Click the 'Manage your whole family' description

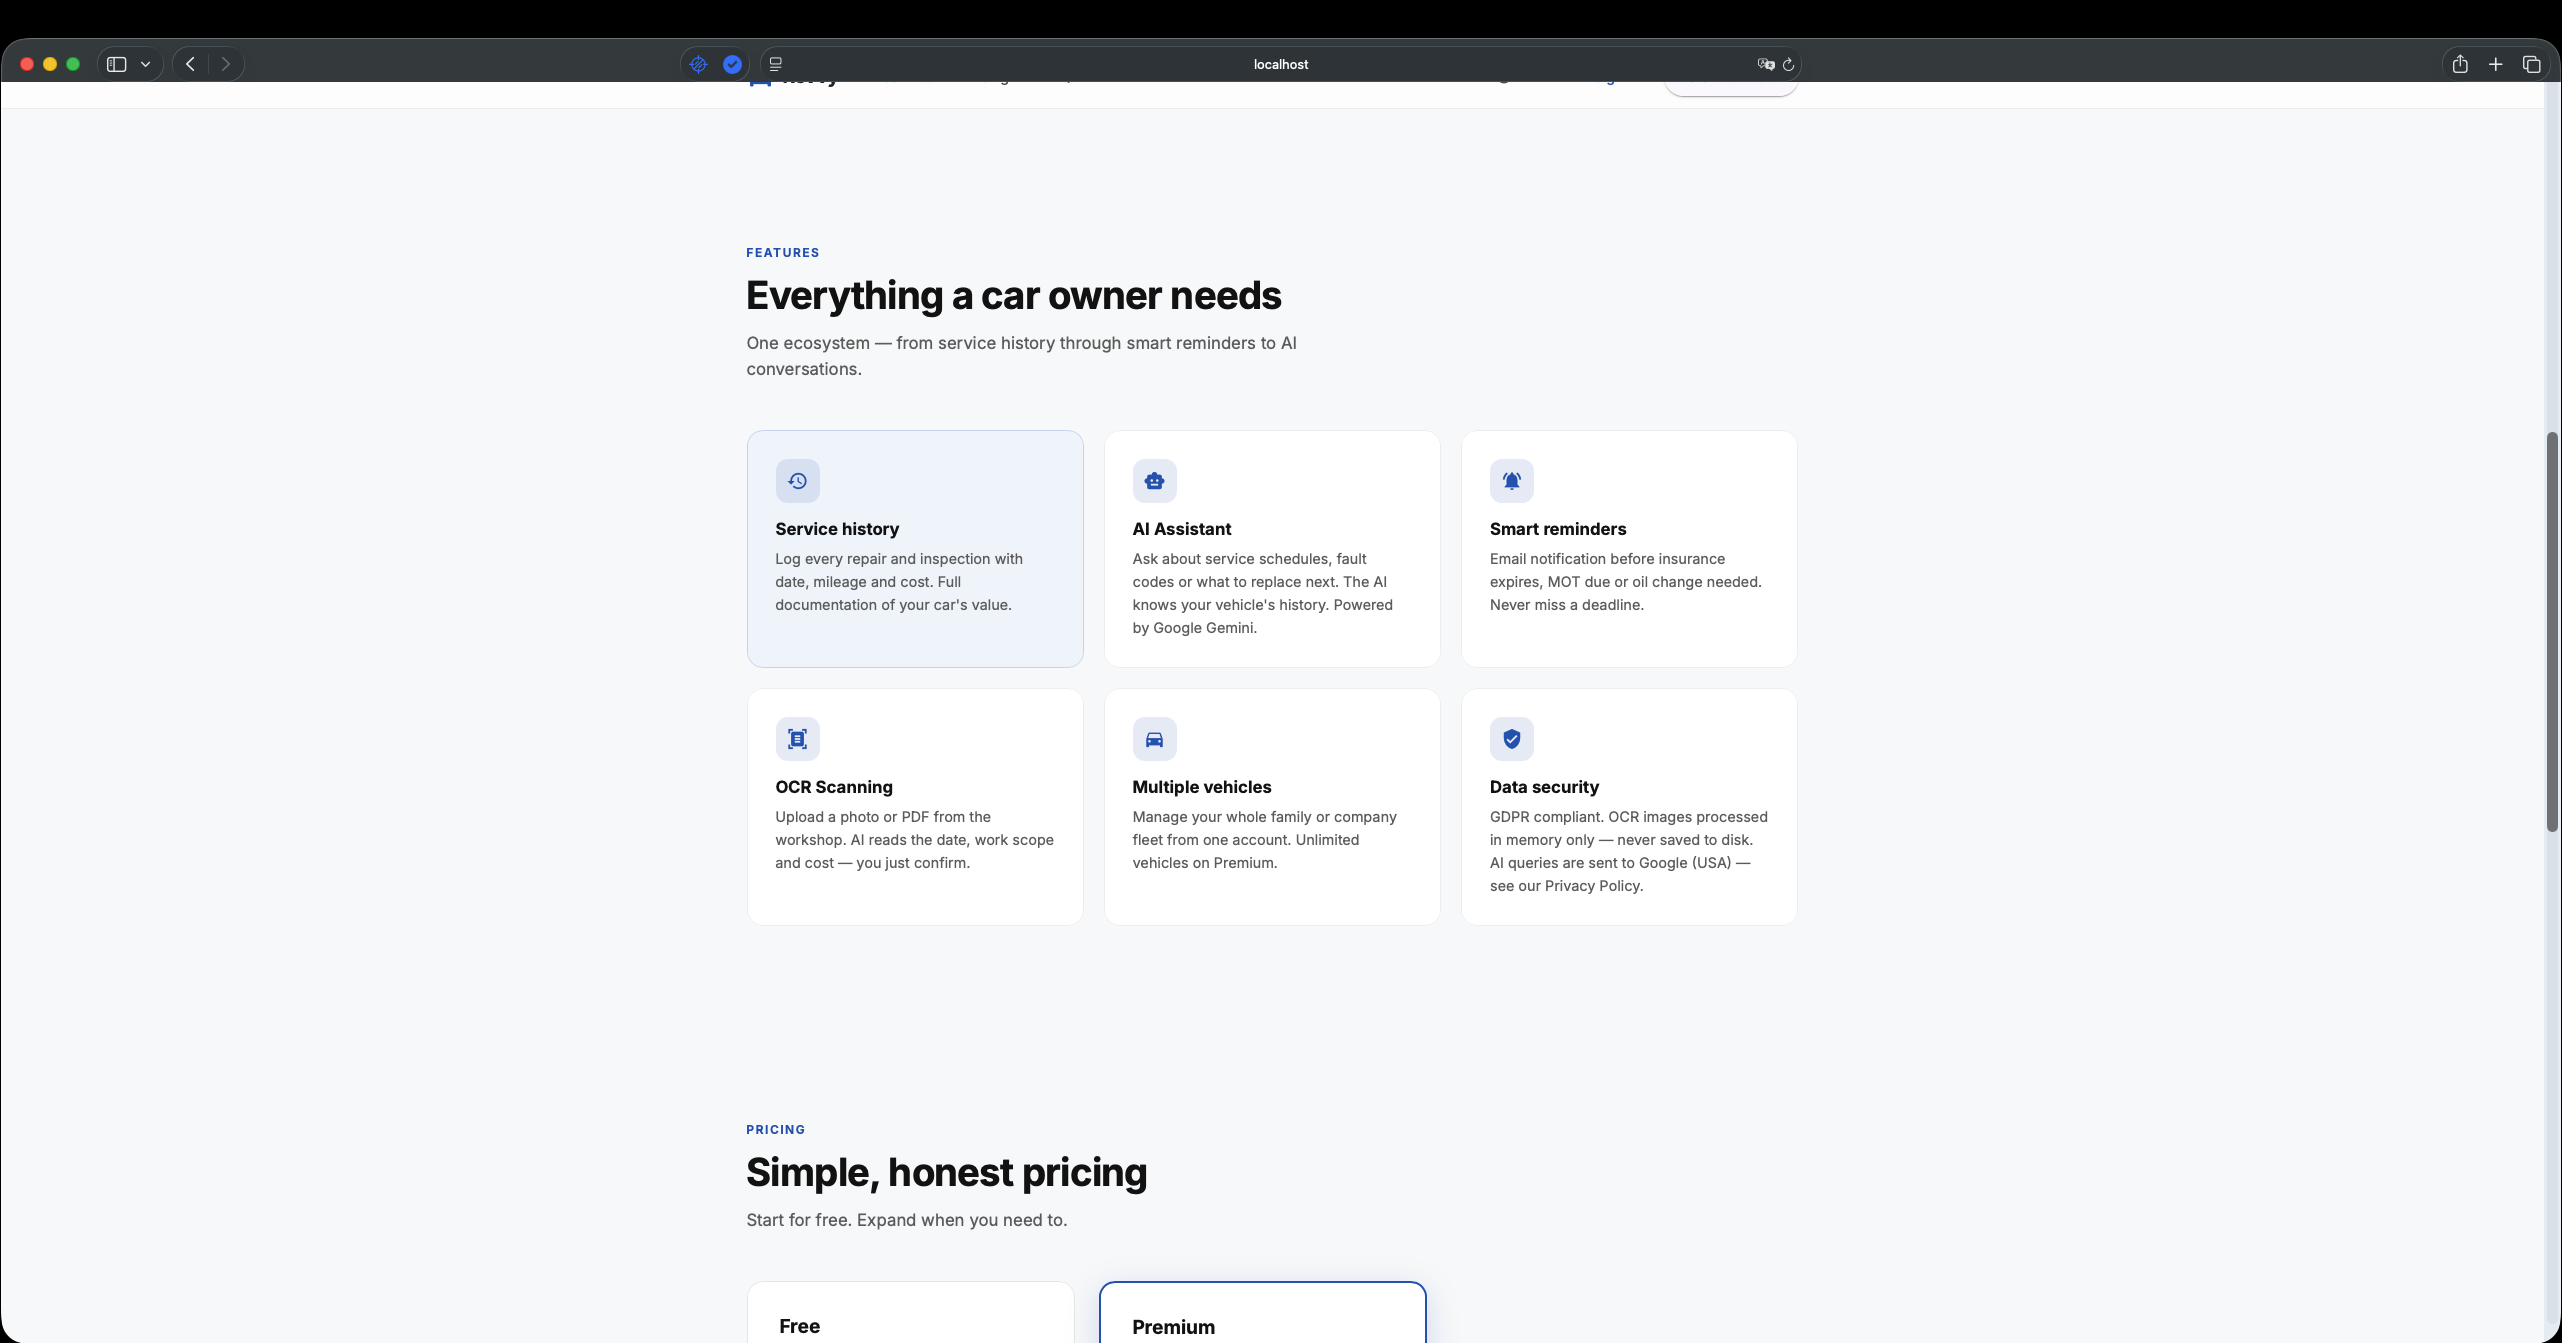click(x=1264, y=840)
